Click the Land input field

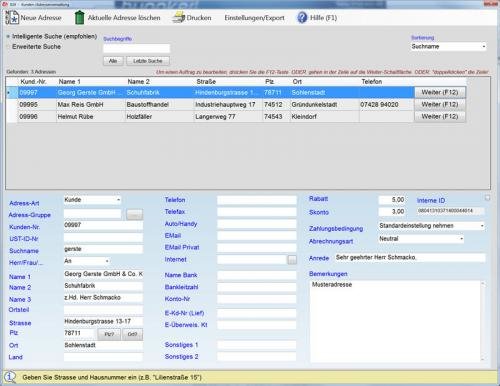(x=103, y=357)
